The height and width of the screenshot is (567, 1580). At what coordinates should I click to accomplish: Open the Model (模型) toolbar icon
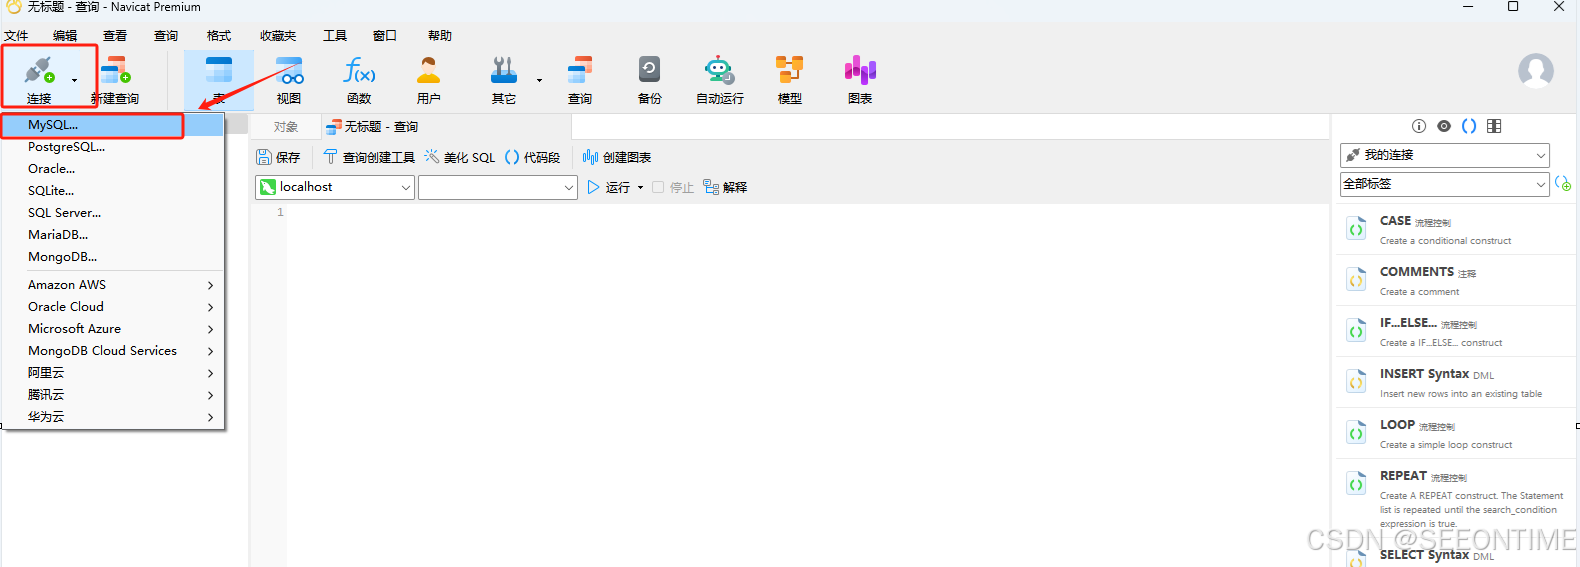click(790, 71)
